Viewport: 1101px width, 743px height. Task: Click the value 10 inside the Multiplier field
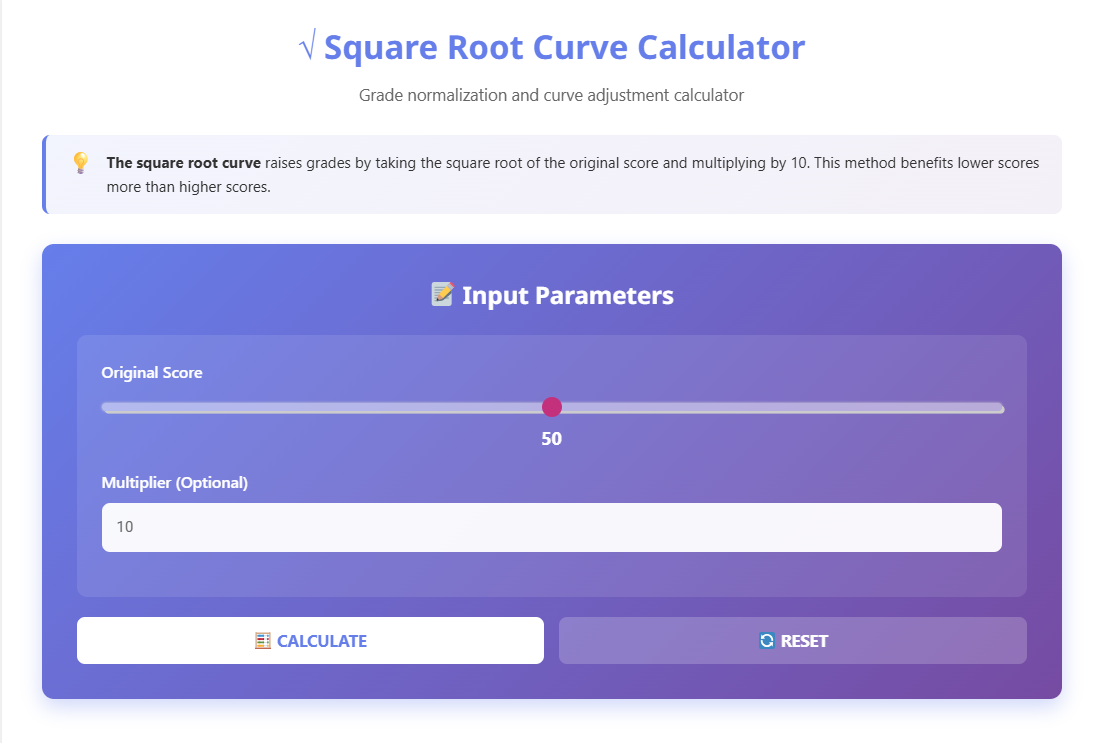[124, 527]
